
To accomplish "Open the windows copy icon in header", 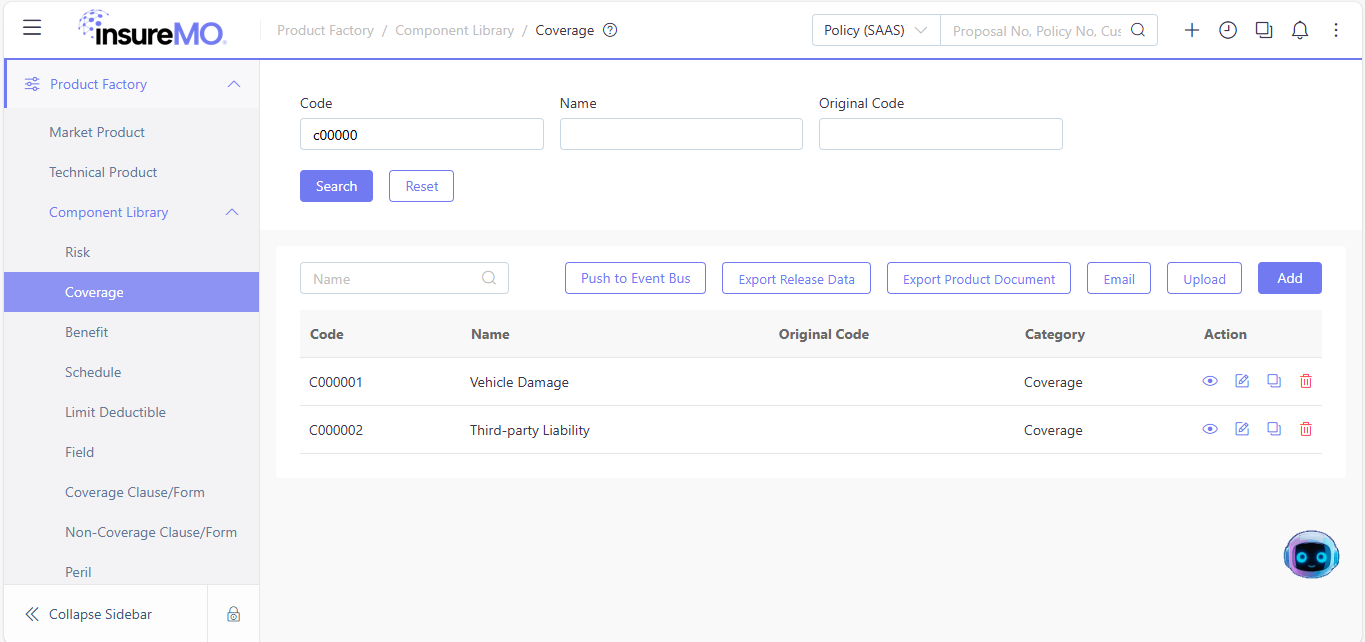I will point(1264,30).
